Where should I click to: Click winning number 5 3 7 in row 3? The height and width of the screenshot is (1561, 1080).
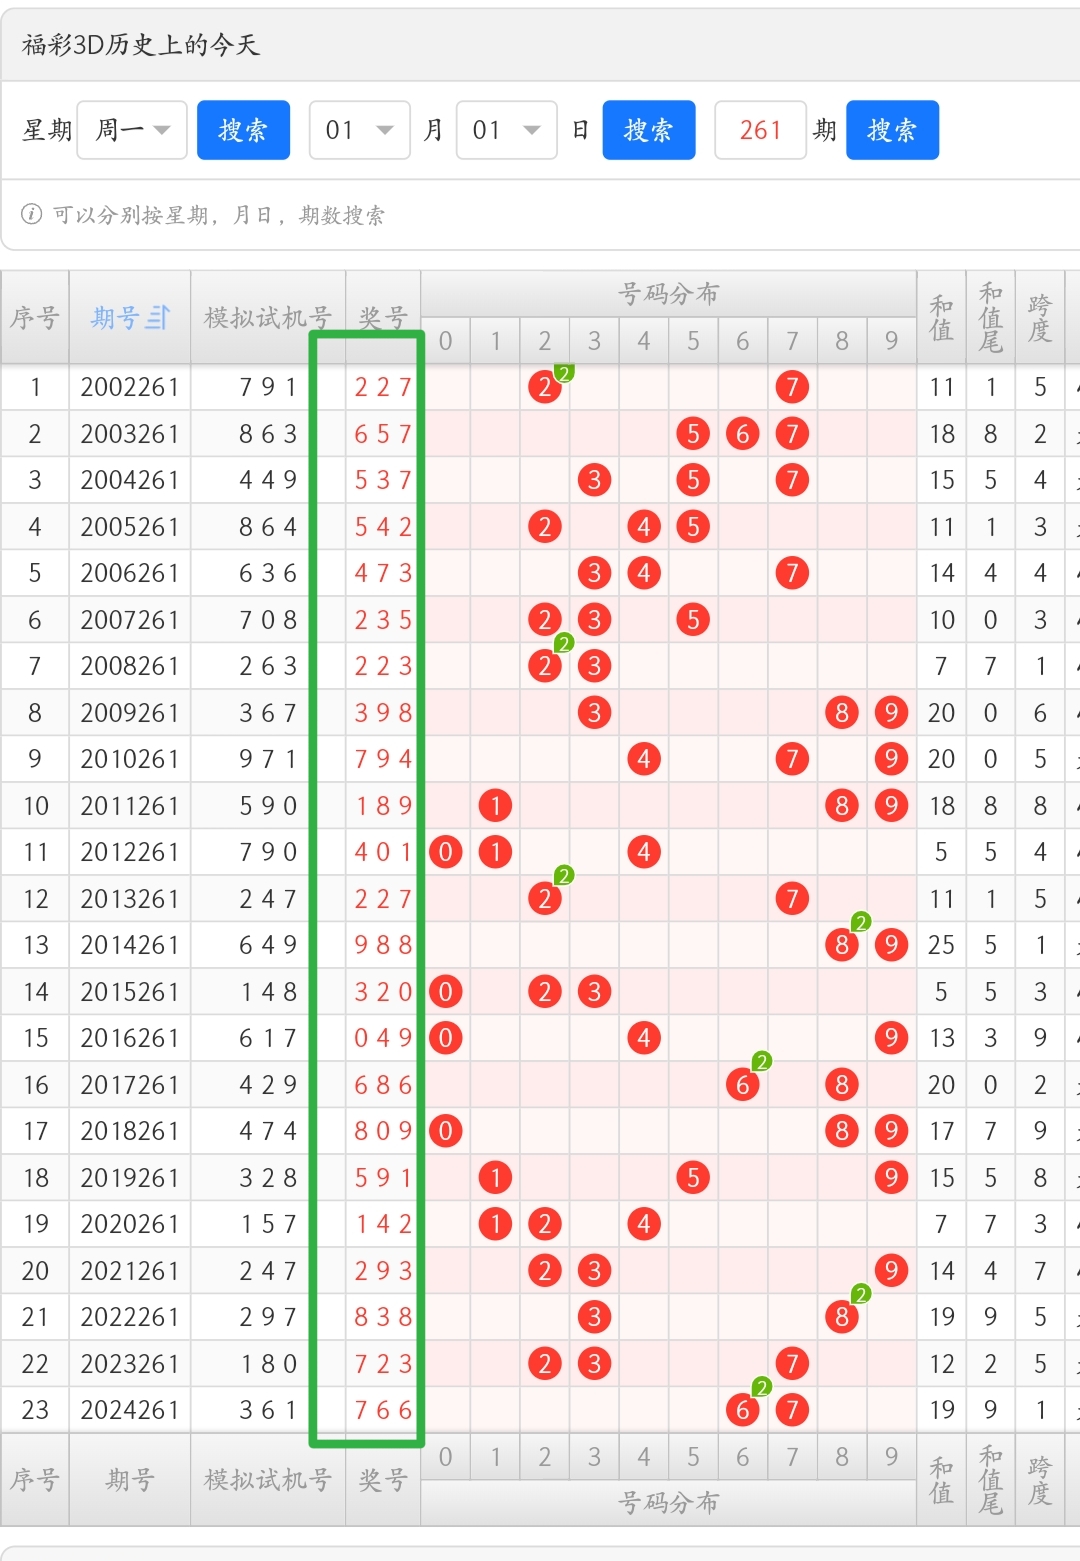[x=383, y=480]
